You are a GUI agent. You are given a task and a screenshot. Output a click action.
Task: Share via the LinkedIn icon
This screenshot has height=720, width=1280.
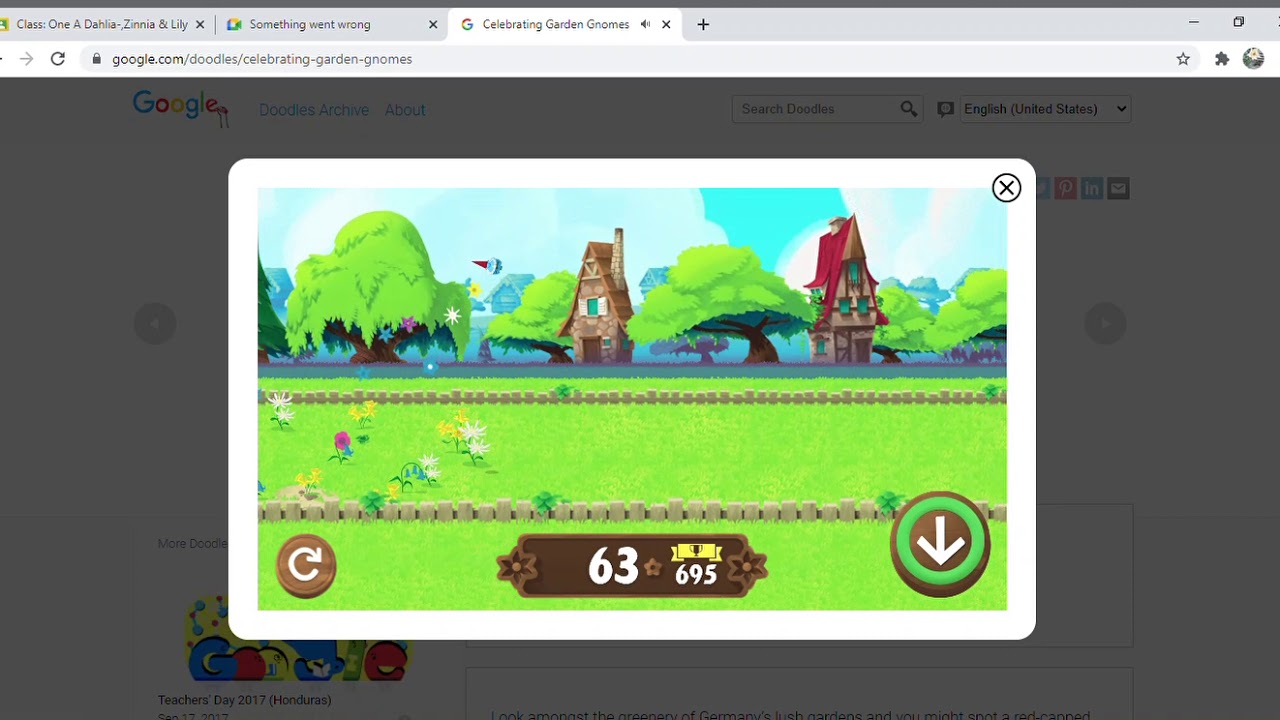1092,188
